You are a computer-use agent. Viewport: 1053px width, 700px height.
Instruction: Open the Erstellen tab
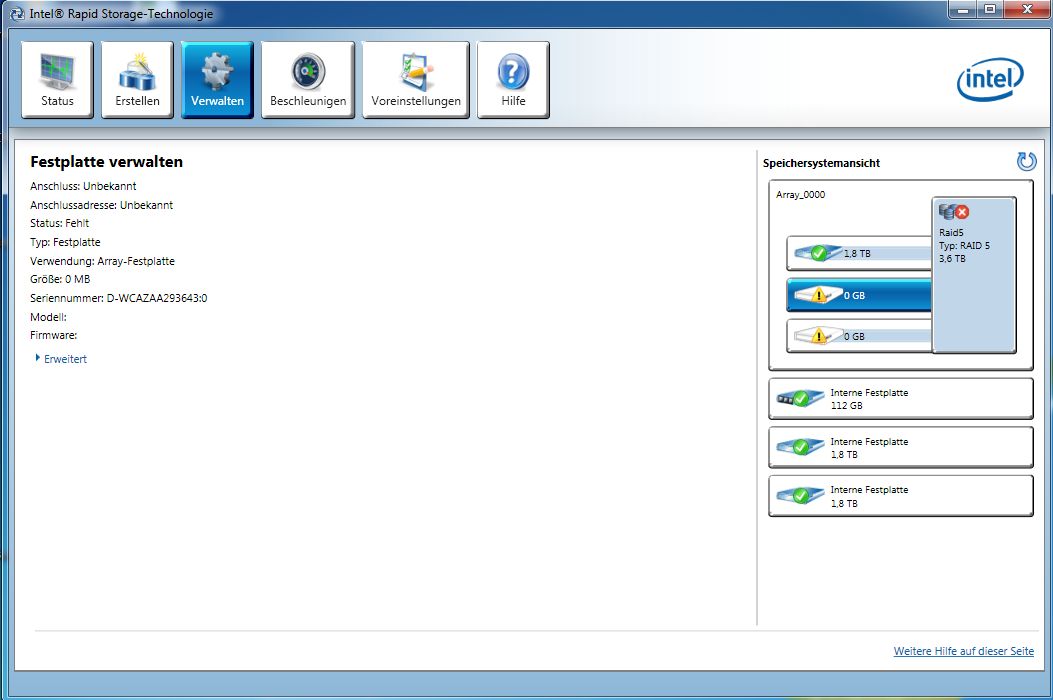[137, 79]
